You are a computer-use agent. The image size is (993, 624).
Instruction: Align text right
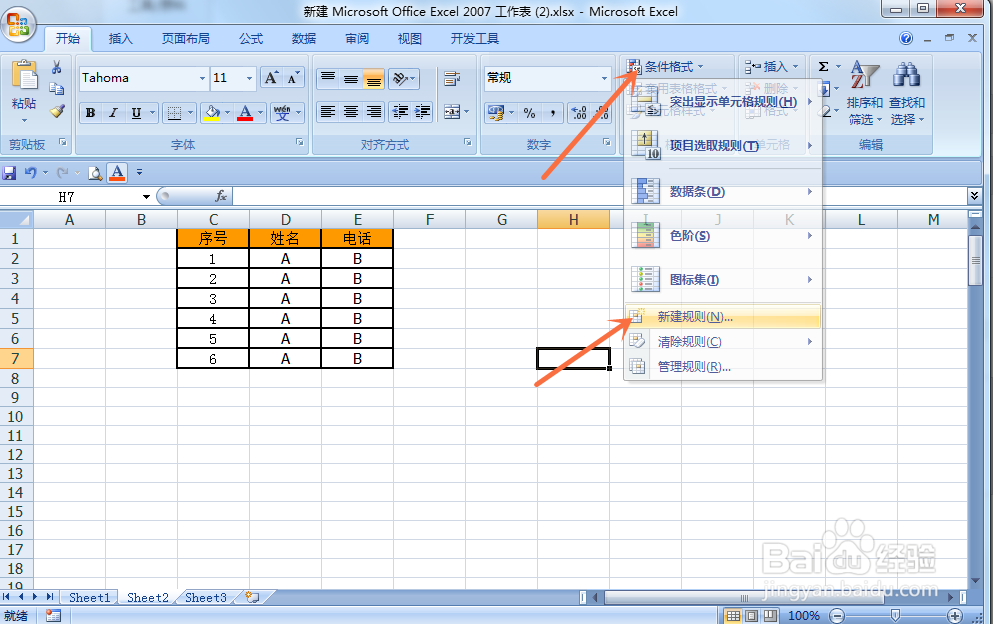(374, 112)
